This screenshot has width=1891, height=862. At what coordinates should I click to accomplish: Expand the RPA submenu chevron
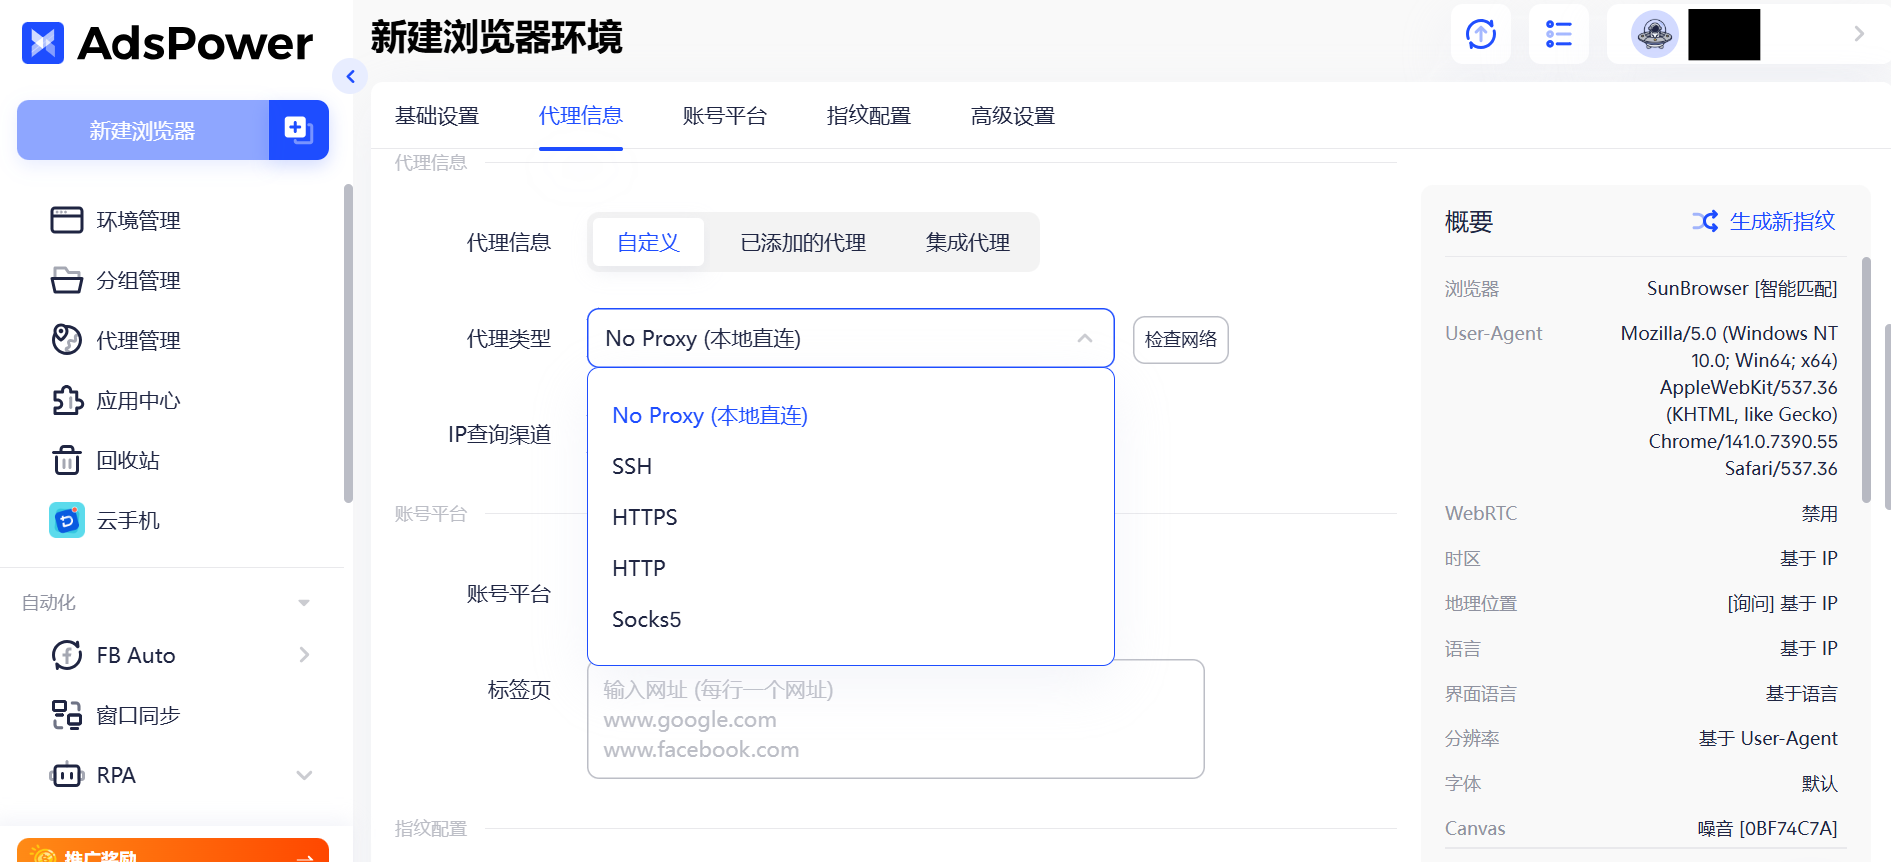click(x=305, y=775)
